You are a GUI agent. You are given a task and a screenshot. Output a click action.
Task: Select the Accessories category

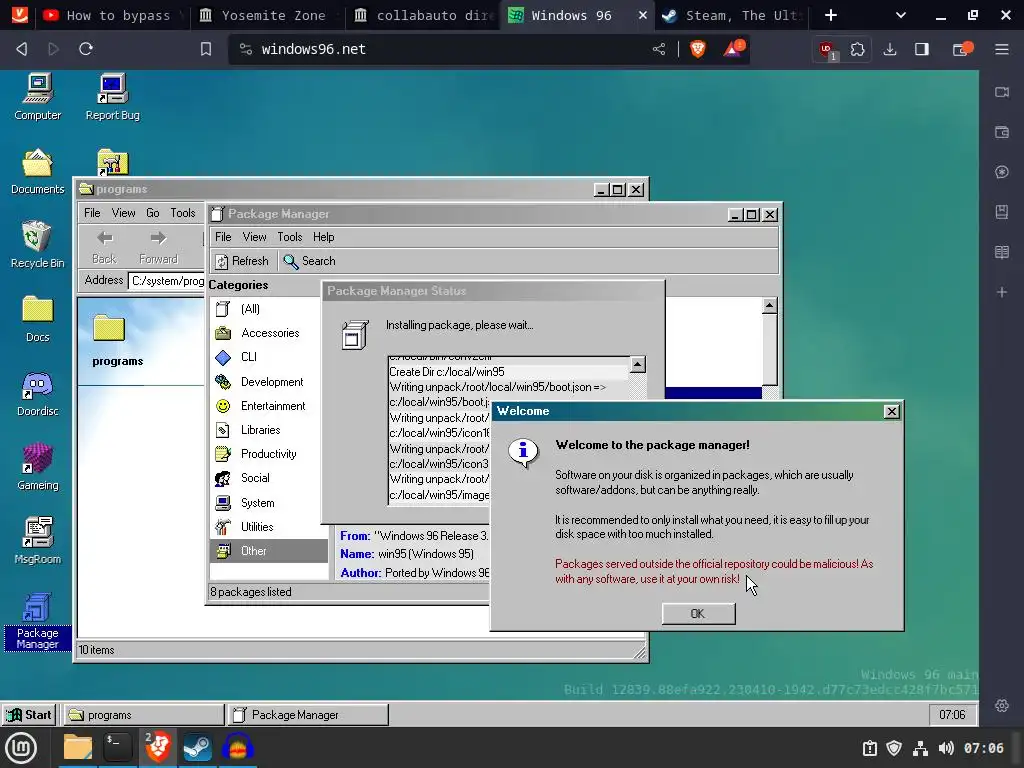pos(269,333)
